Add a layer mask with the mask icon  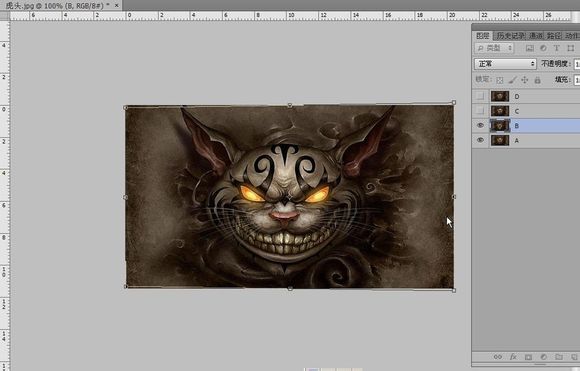[x=528, y=357]
